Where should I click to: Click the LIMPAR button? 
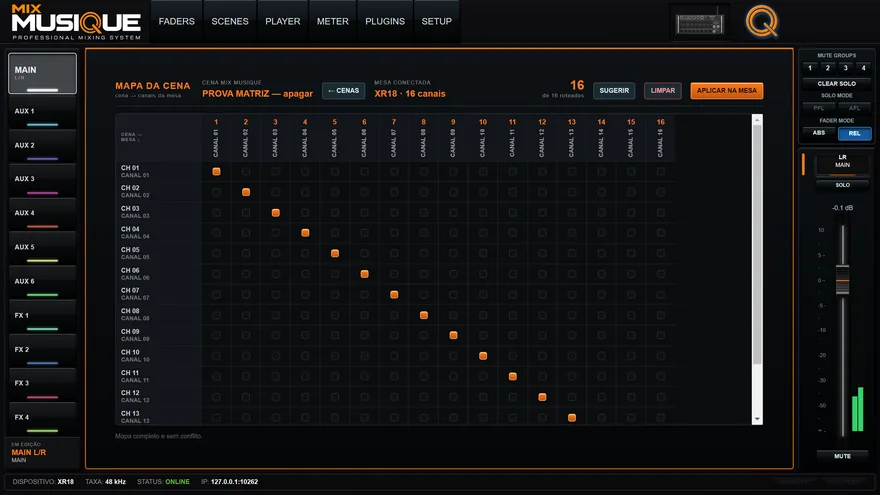click(663, 90)
